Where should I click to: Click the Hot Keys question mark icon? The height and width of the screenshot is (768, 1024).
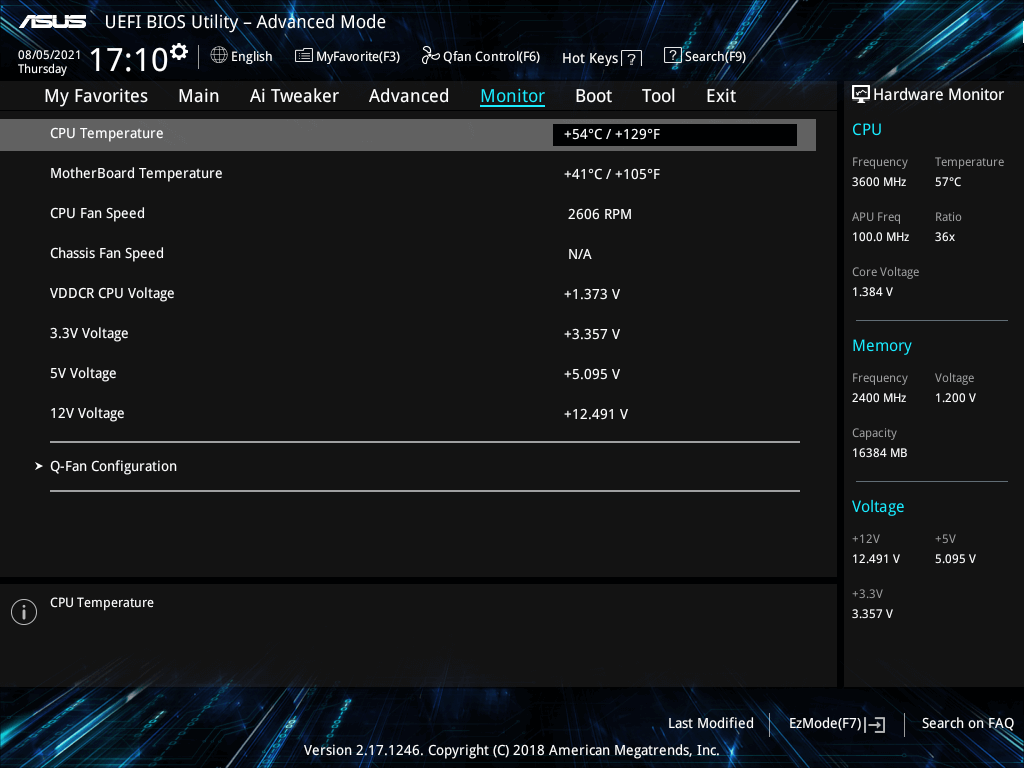tap(631, 58)
